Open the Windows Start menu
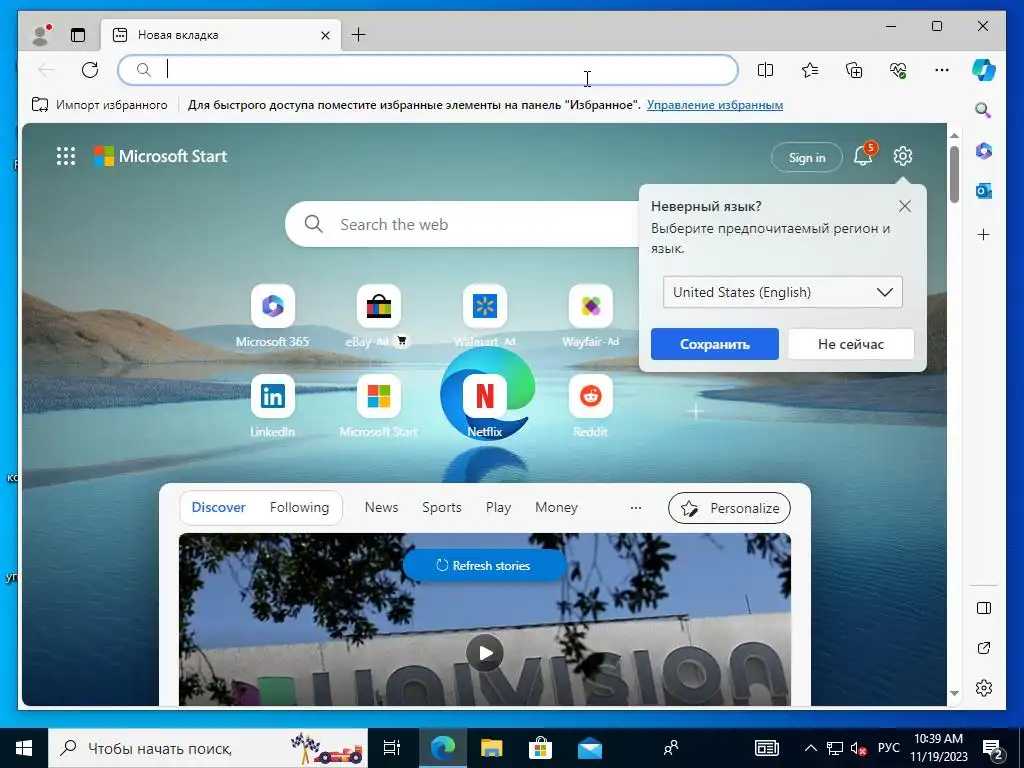Image resolution: width=1024 pixels, height=768 pixels. (x=24, y=748)
